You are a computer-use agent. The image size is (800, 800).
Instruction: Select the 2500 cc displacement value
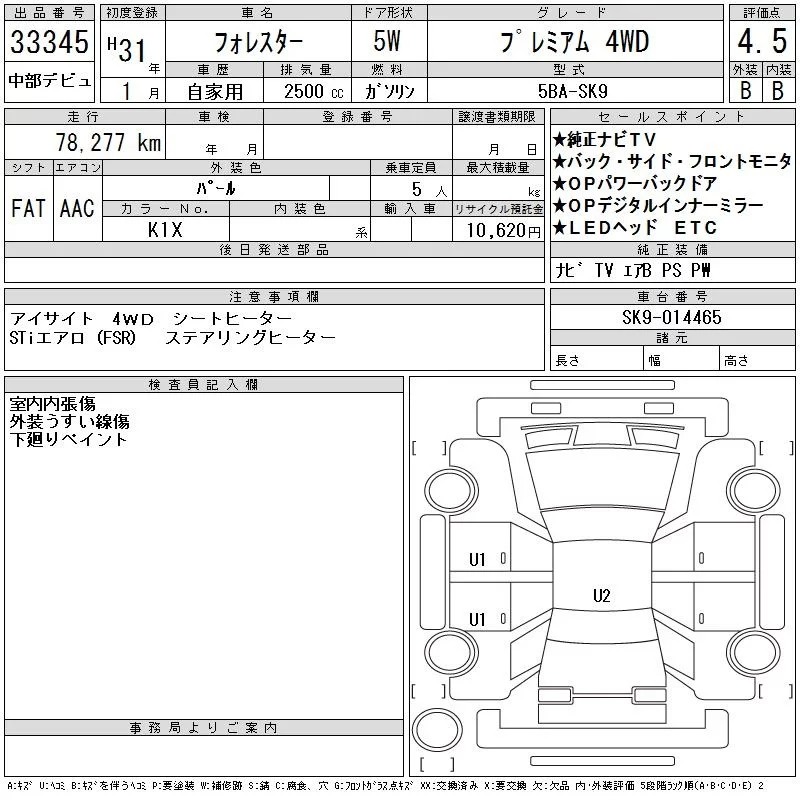[303, 91]
